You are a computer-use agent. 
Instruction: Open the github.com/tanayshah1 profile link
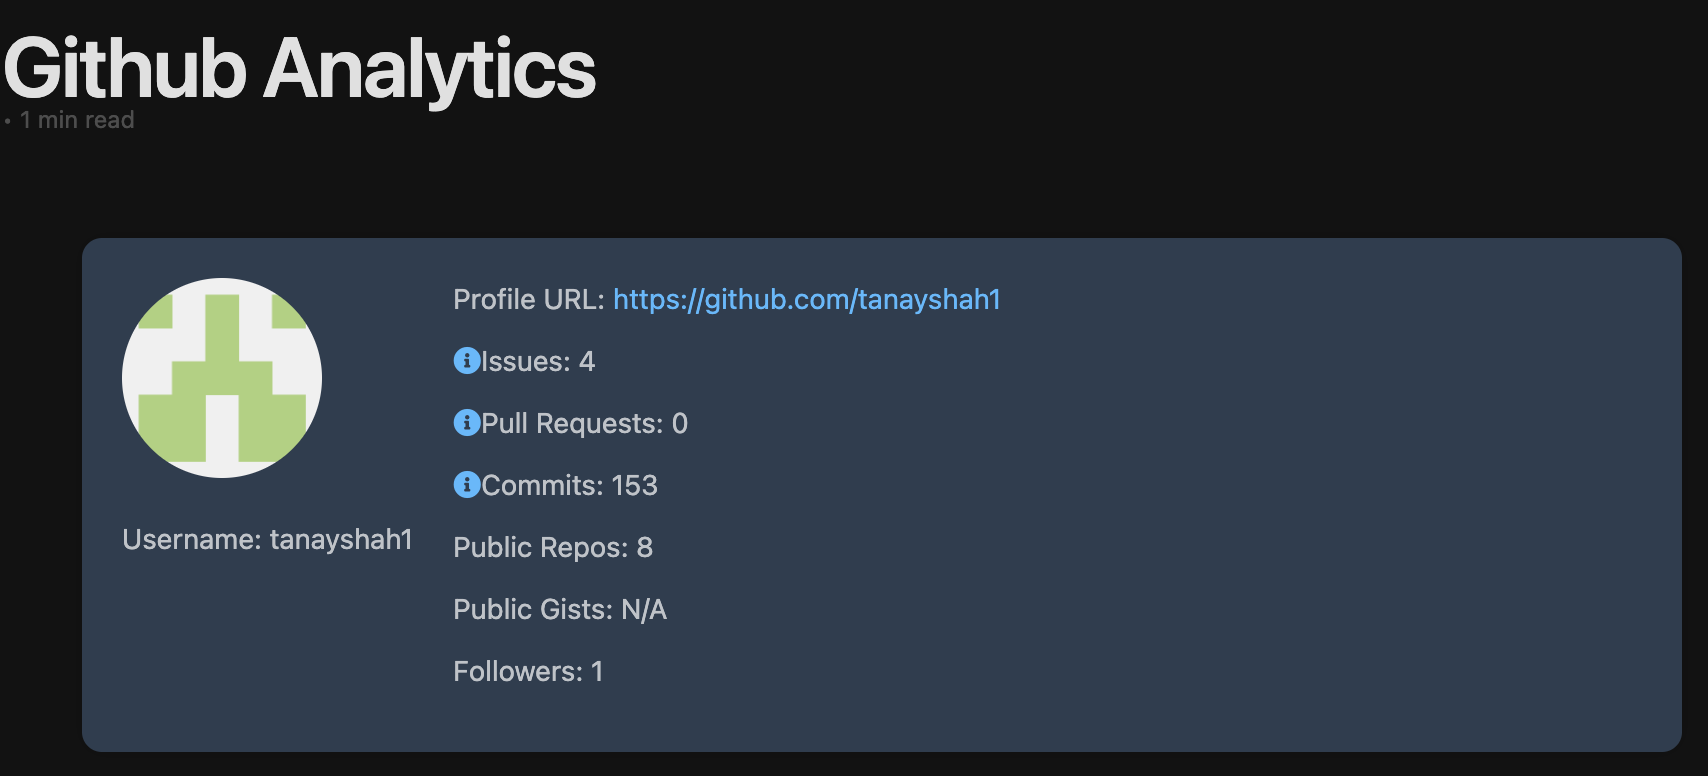pyautogui.click(x=806, y=300)
